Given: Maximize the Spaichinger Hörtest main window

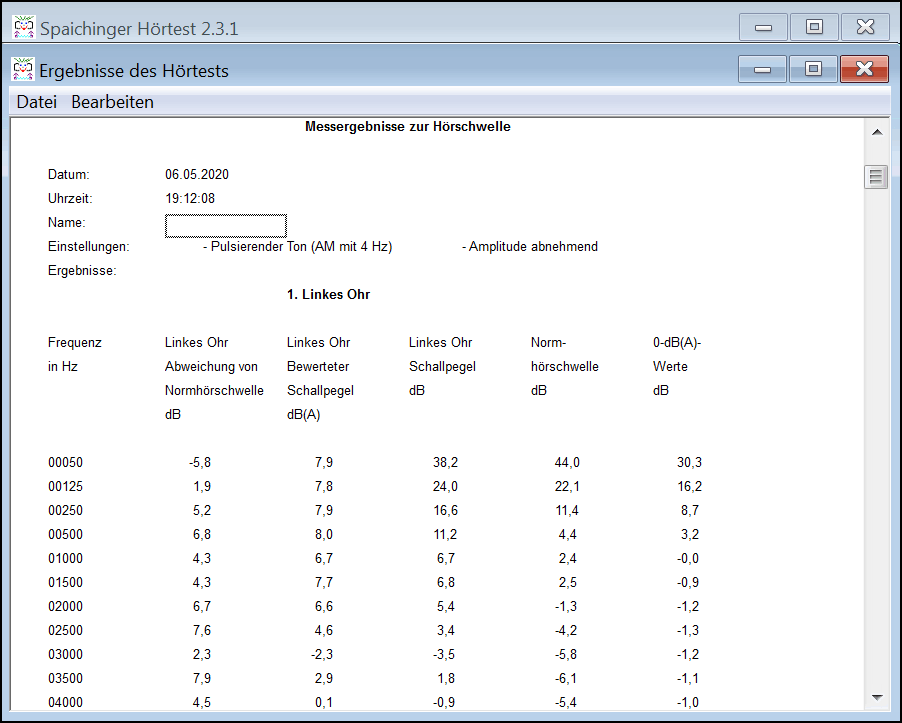Looking at the screenshot, I should click(x=814, y=27).
